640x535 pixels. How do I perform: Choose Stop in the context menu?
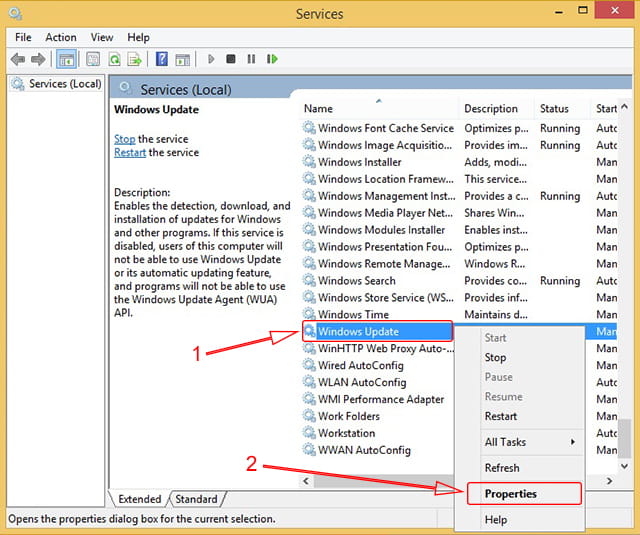(520, 357)
